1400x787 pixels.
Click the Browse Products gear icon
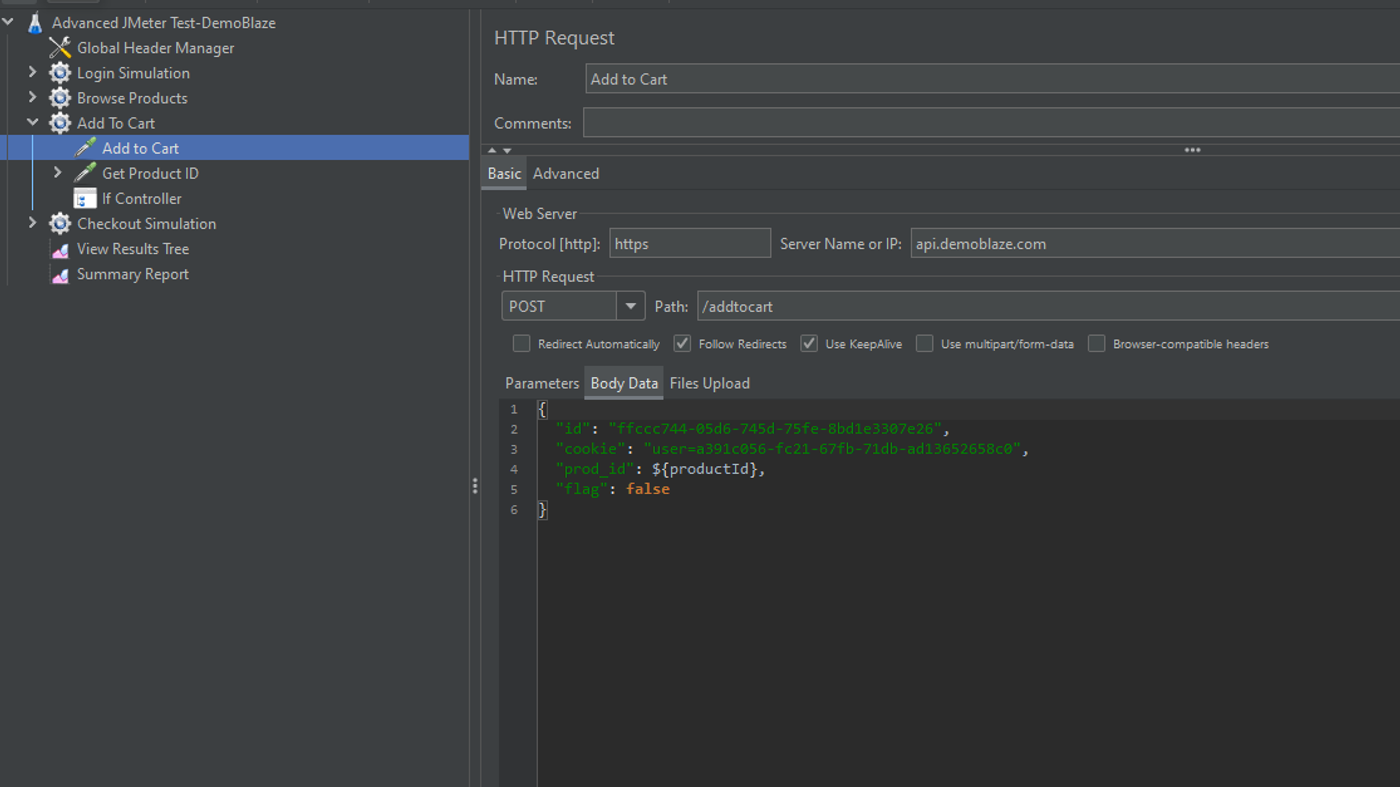tap(60, 98)
